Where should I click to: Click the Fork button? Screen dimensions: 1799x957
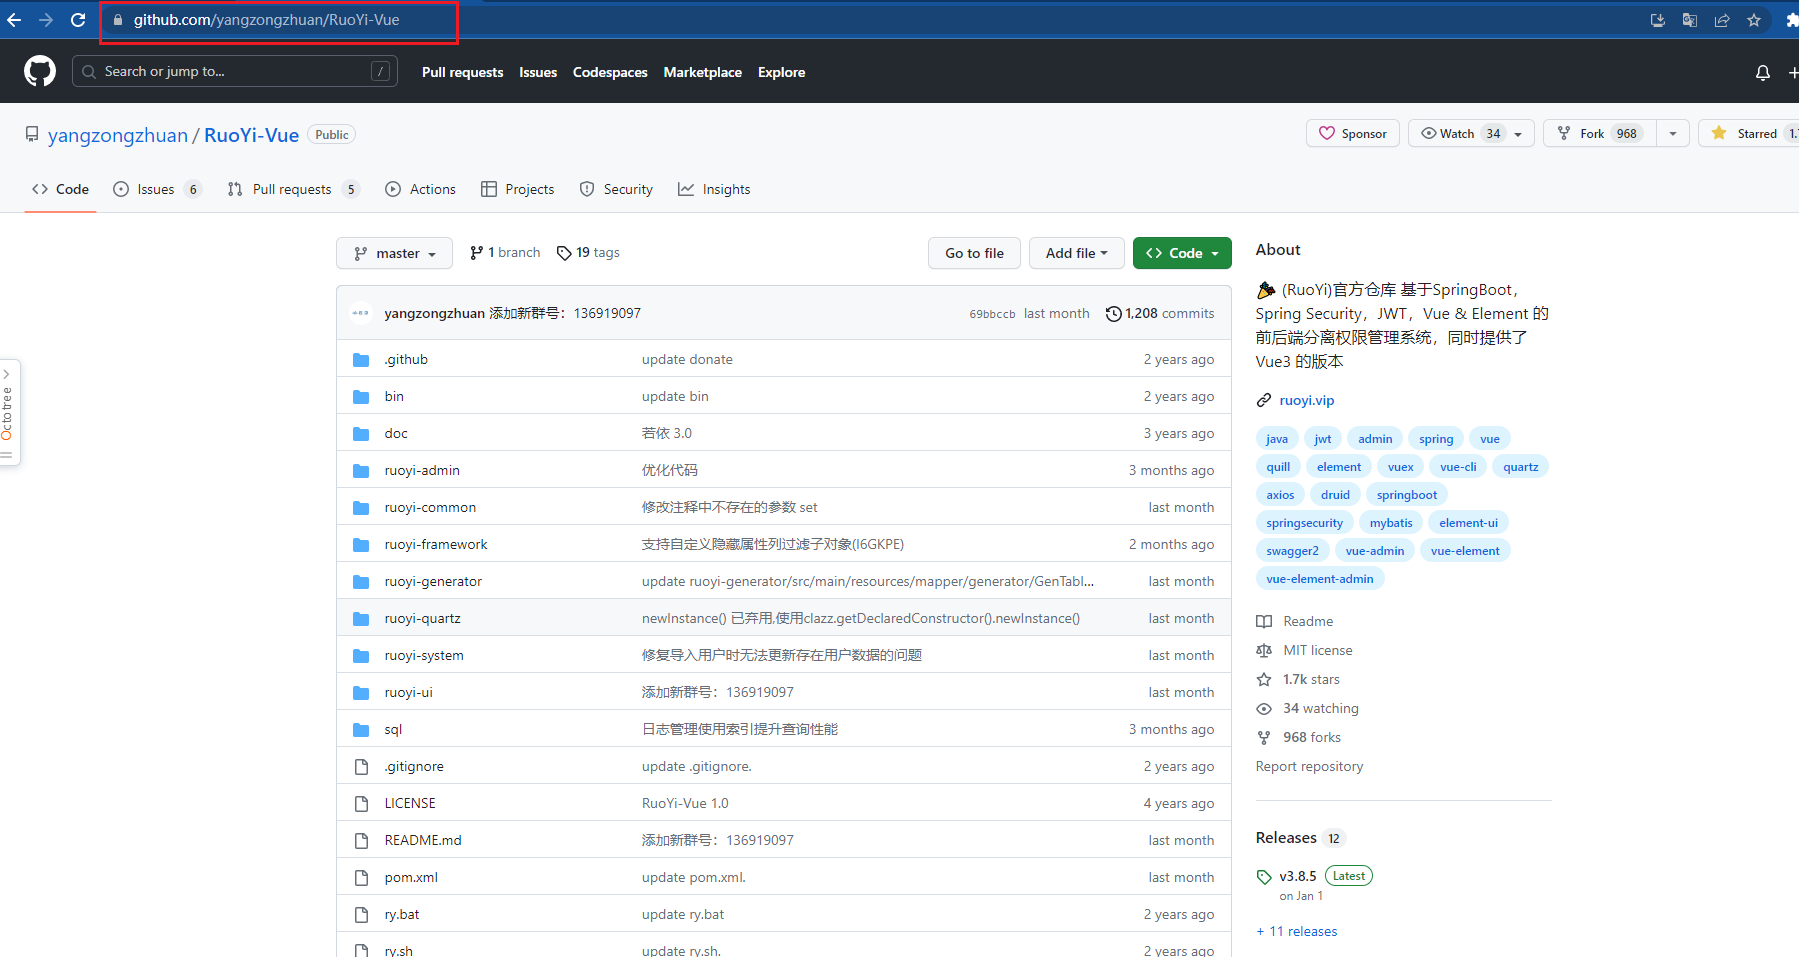point(1600,134)
